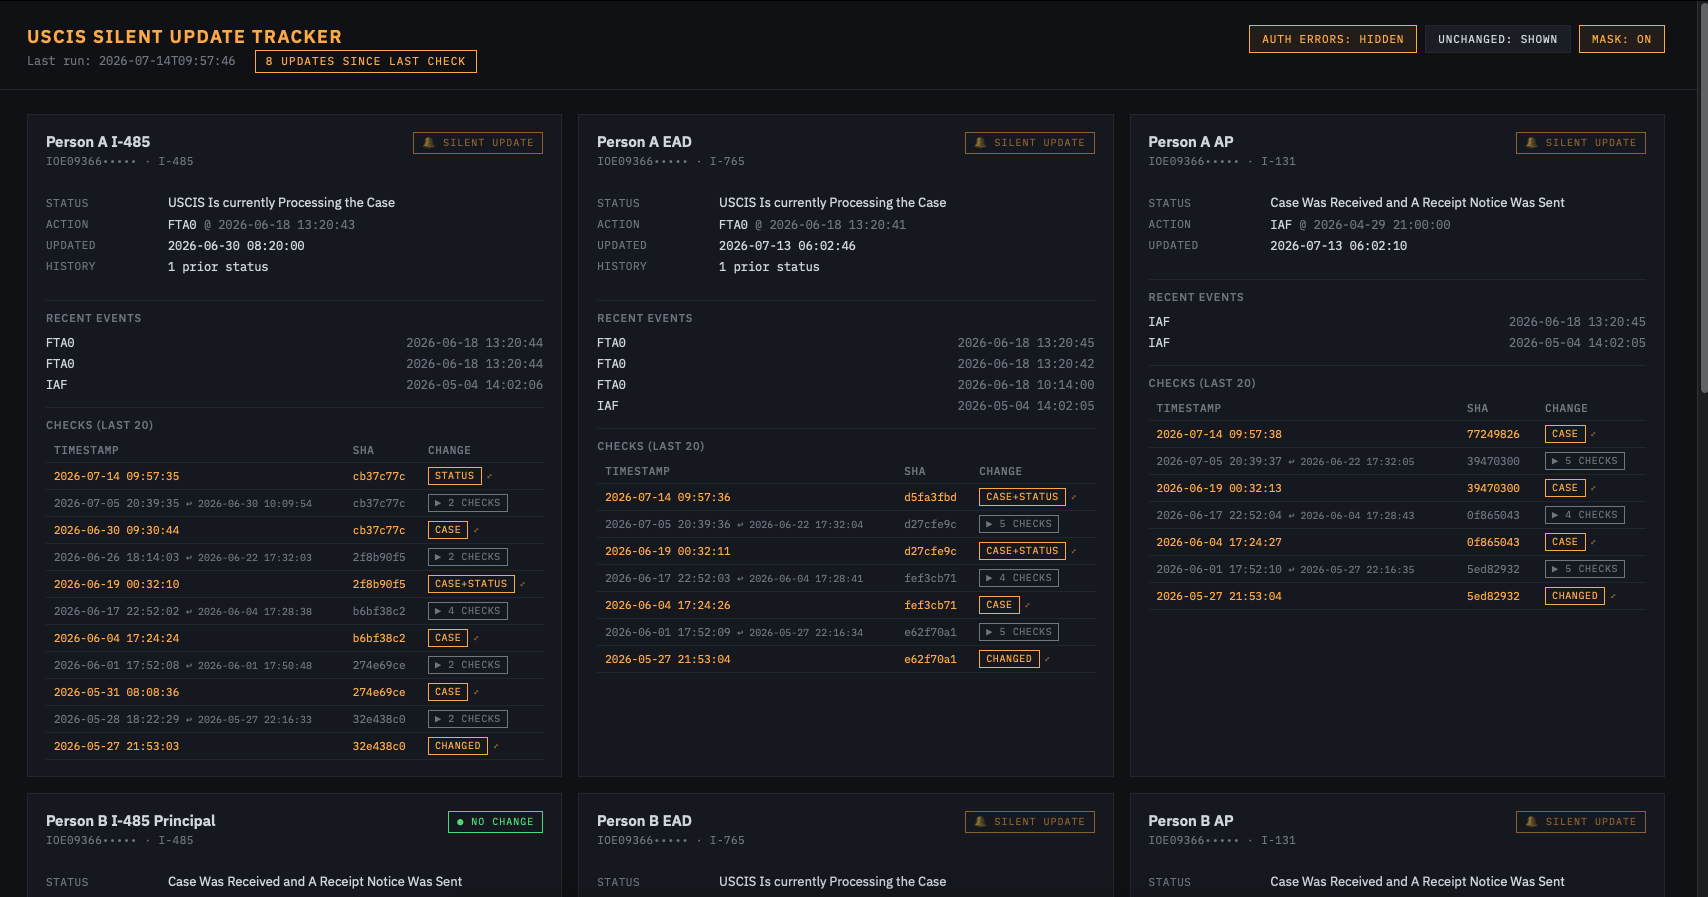Click CASE badge in Person A AP row 2026-07-14 09:57:38
Viewport: 1708px width, 897px height.
click(1565, 434)
